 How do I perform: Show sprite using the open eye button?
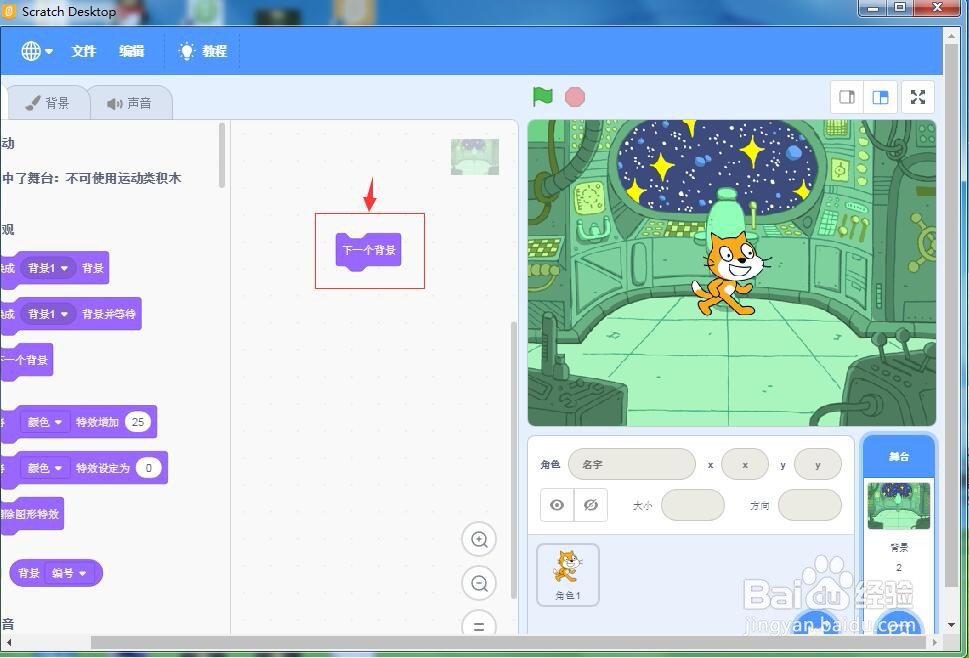[x=557, y=505]
